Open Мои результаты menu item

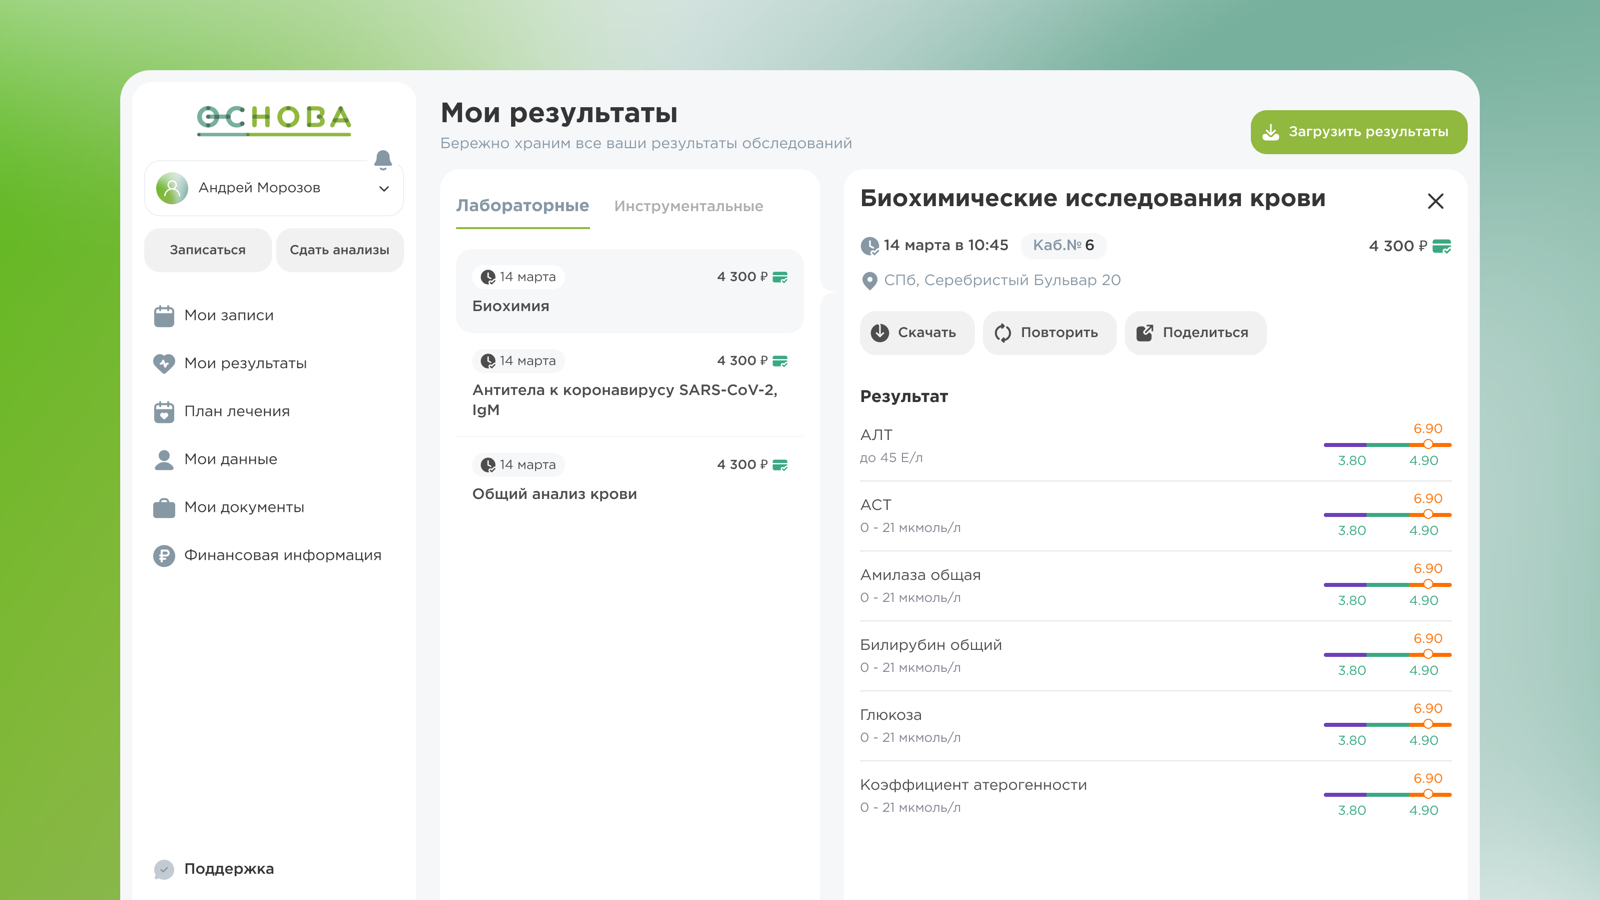[230, 364]
